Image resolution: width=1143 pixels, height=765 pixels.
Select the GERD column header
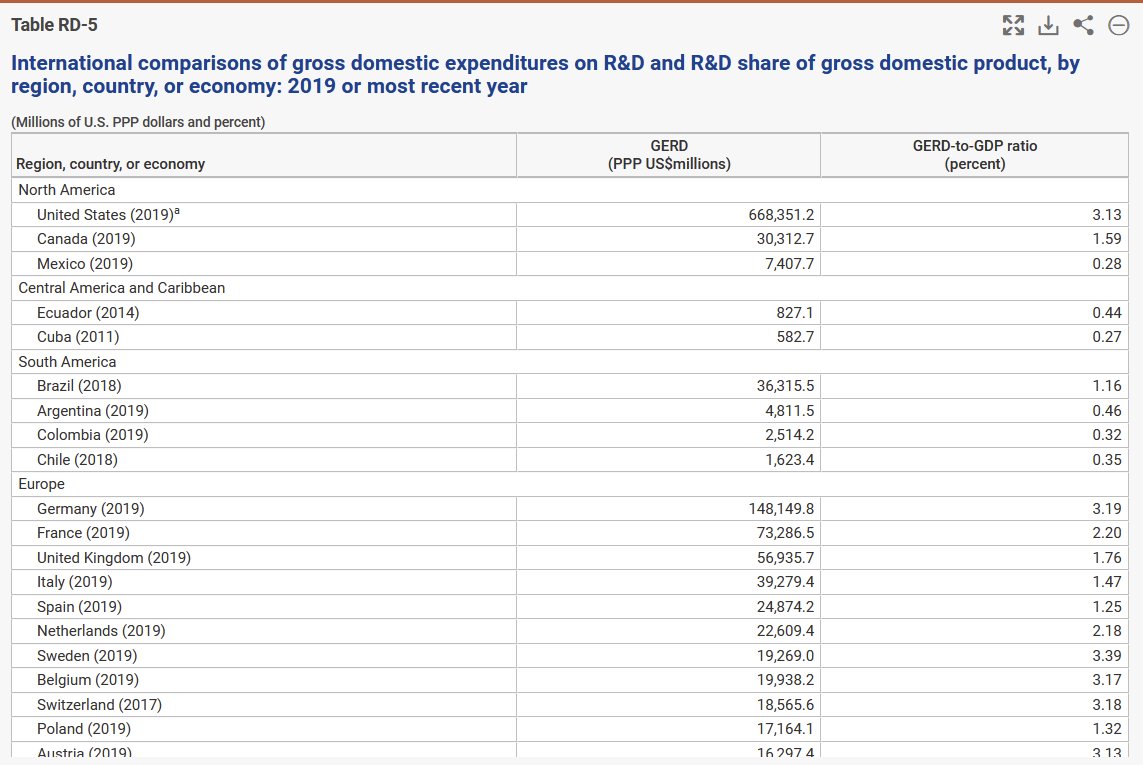(x=668, y=155)
